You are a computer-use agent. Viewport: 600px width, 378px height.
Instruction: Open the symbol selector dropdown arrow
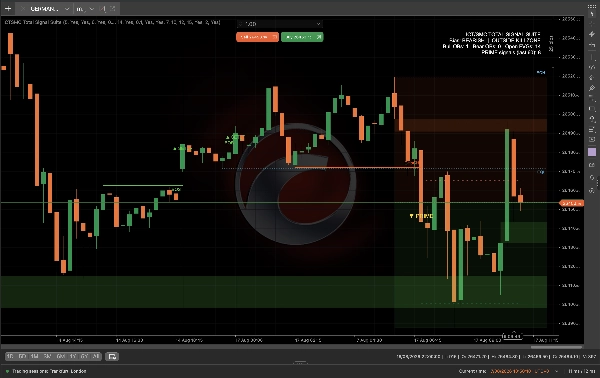[x=67, y=8]
